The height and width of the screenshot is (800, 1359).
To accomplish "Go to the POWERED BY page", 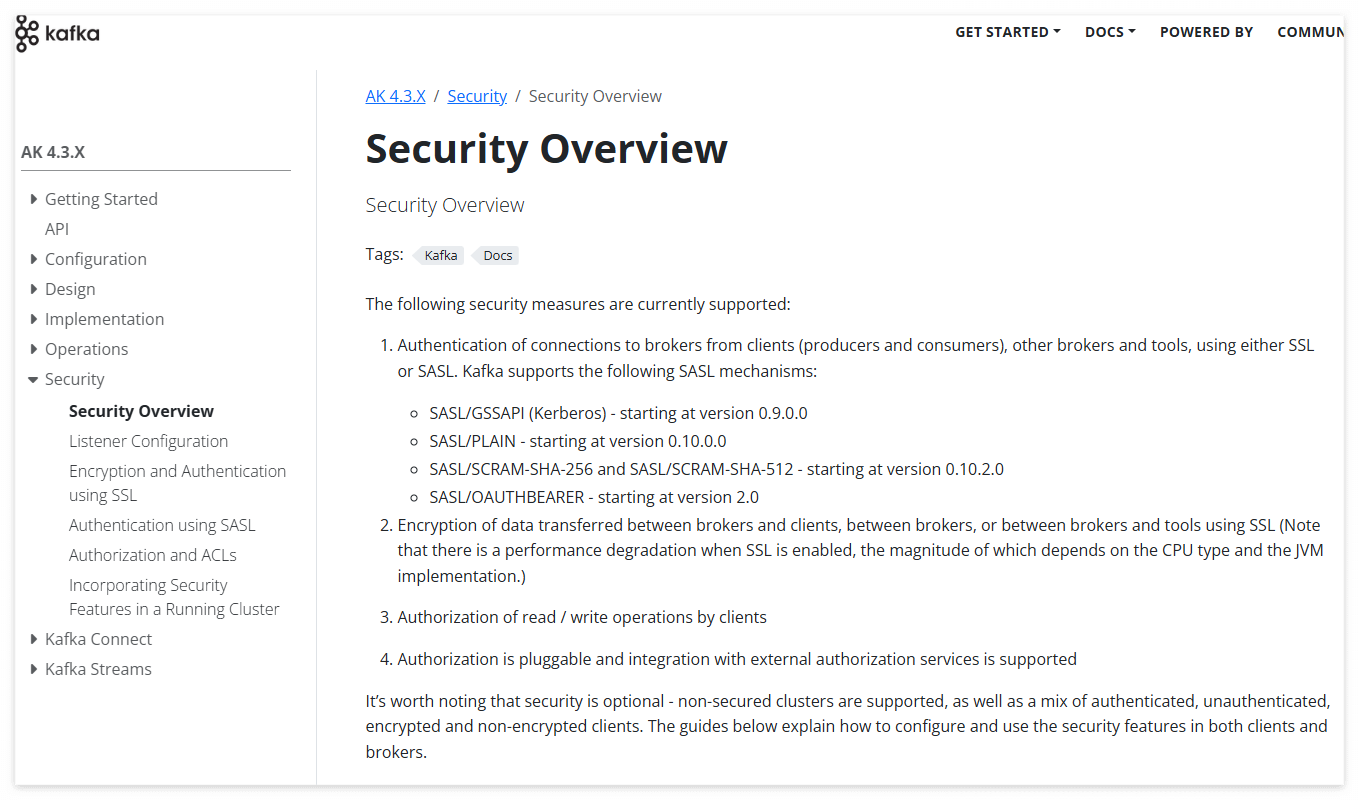I will pyautogui.click(x=1206, y=32).
